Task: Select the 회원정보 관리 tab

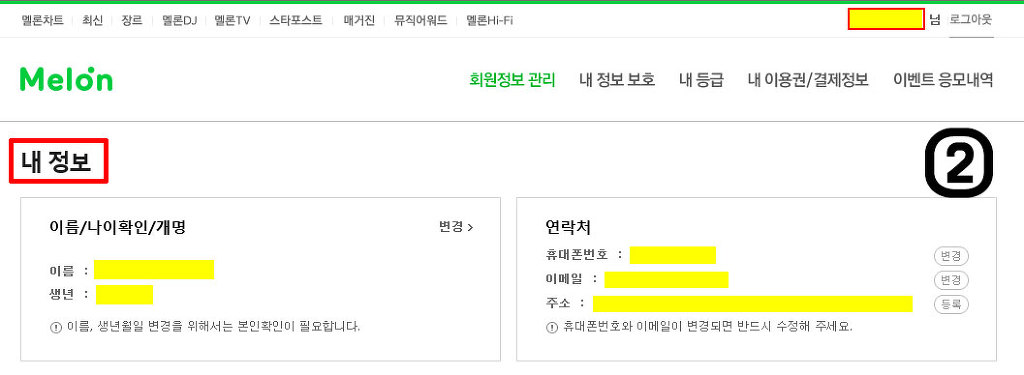Action: click(512, 80)
